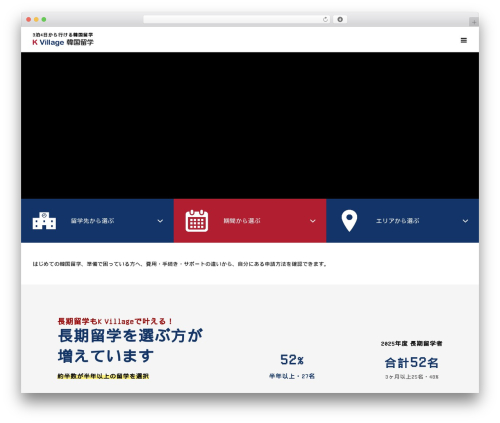
Task: Click the calendar icon in red panel
Action: [197, 221]
